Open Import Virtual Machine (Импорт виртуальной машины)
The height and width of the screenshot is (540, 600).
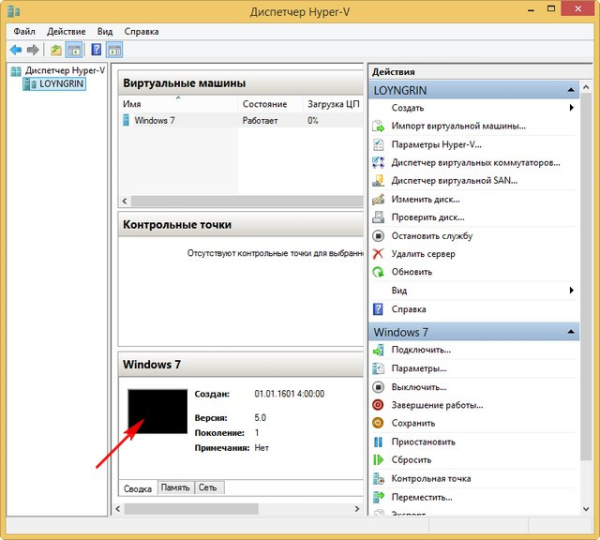coord(458,126)
